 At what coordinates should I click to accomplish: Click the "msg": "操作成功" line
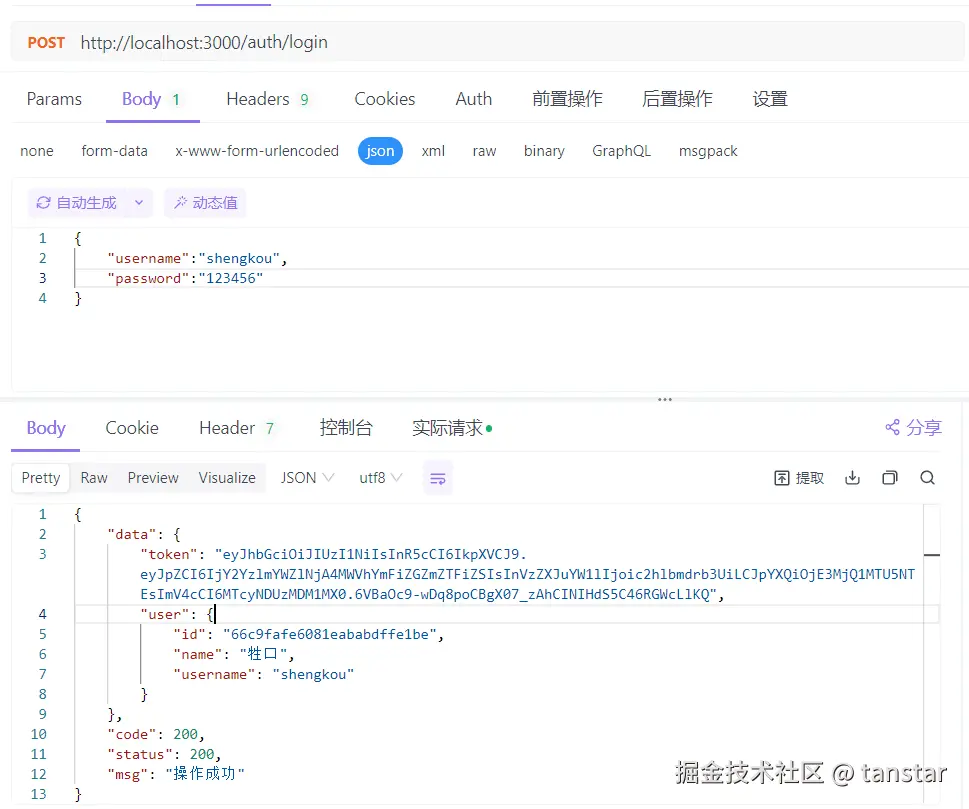[x=176, y=774]
